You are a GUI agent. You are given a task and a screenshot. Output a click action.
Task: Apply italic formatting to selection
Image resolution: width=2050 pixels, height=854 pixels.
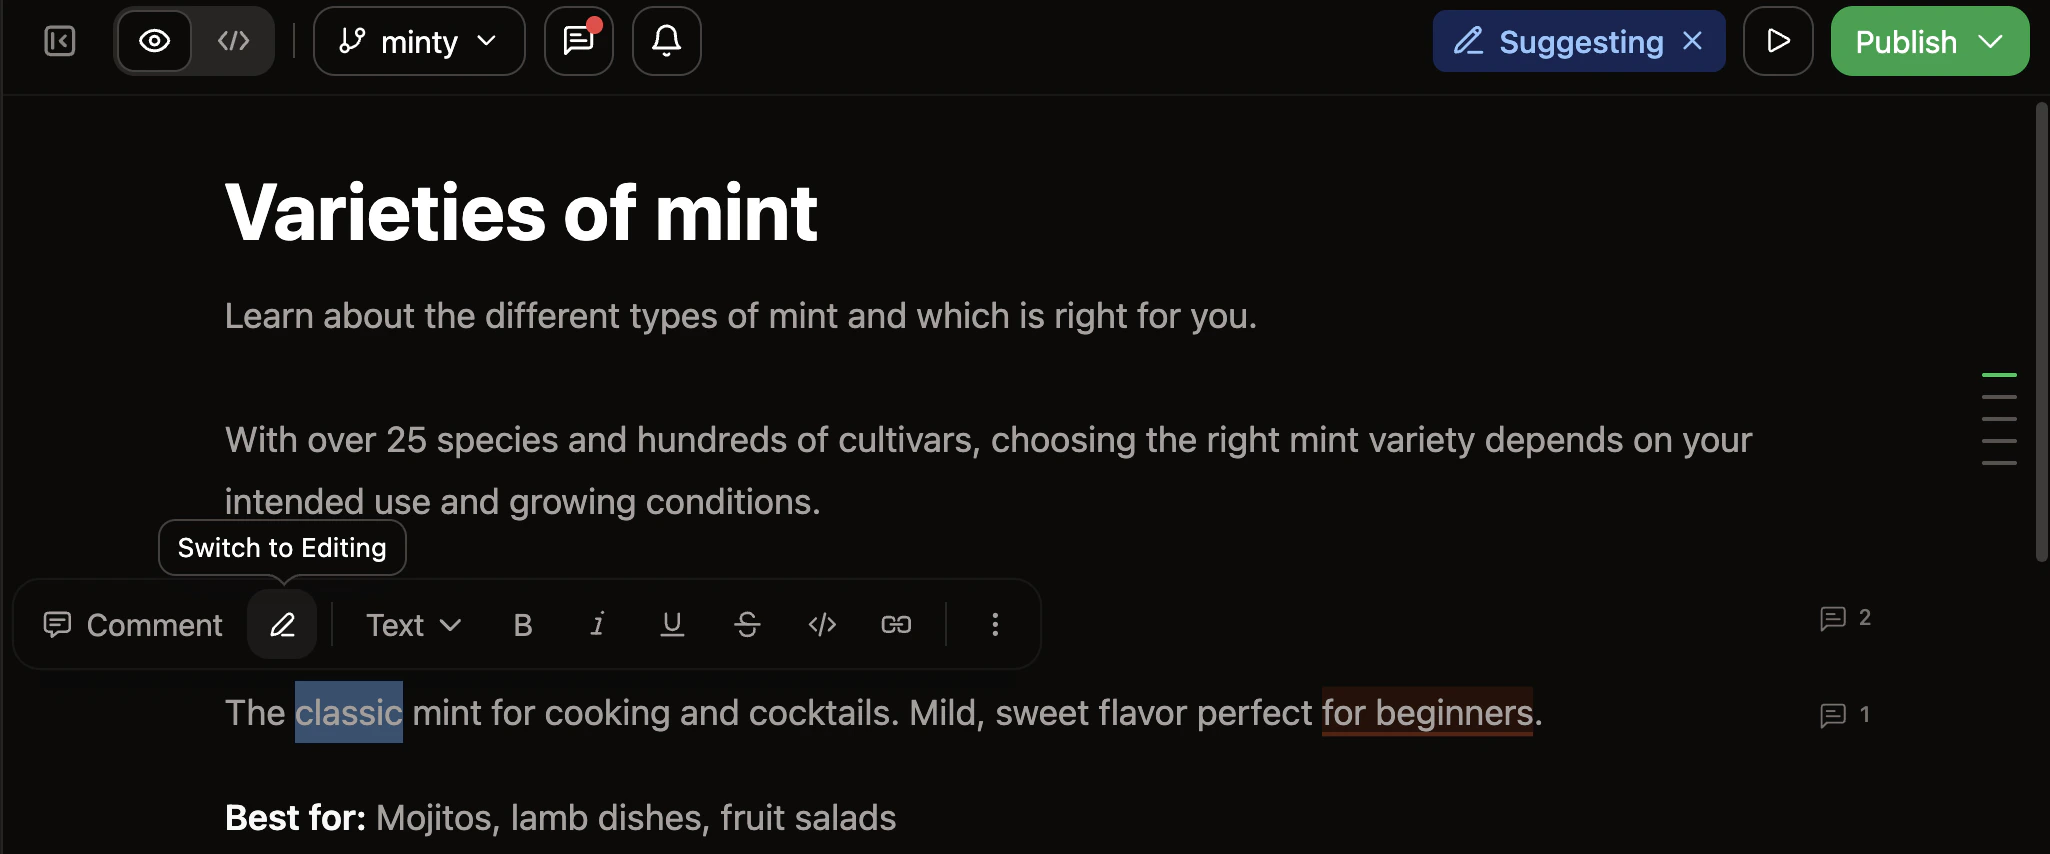(x=597, y=624)
